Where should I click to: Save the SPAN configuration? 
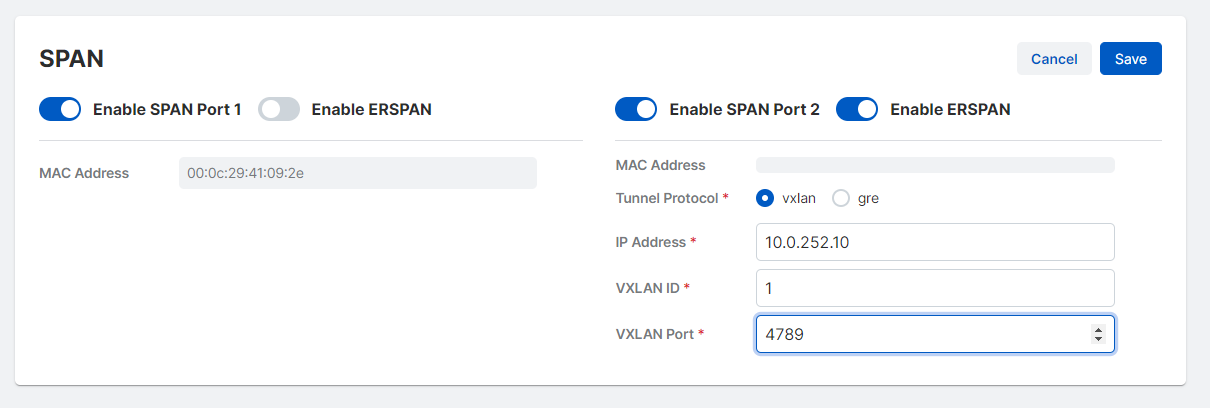tap(1130, 59)
